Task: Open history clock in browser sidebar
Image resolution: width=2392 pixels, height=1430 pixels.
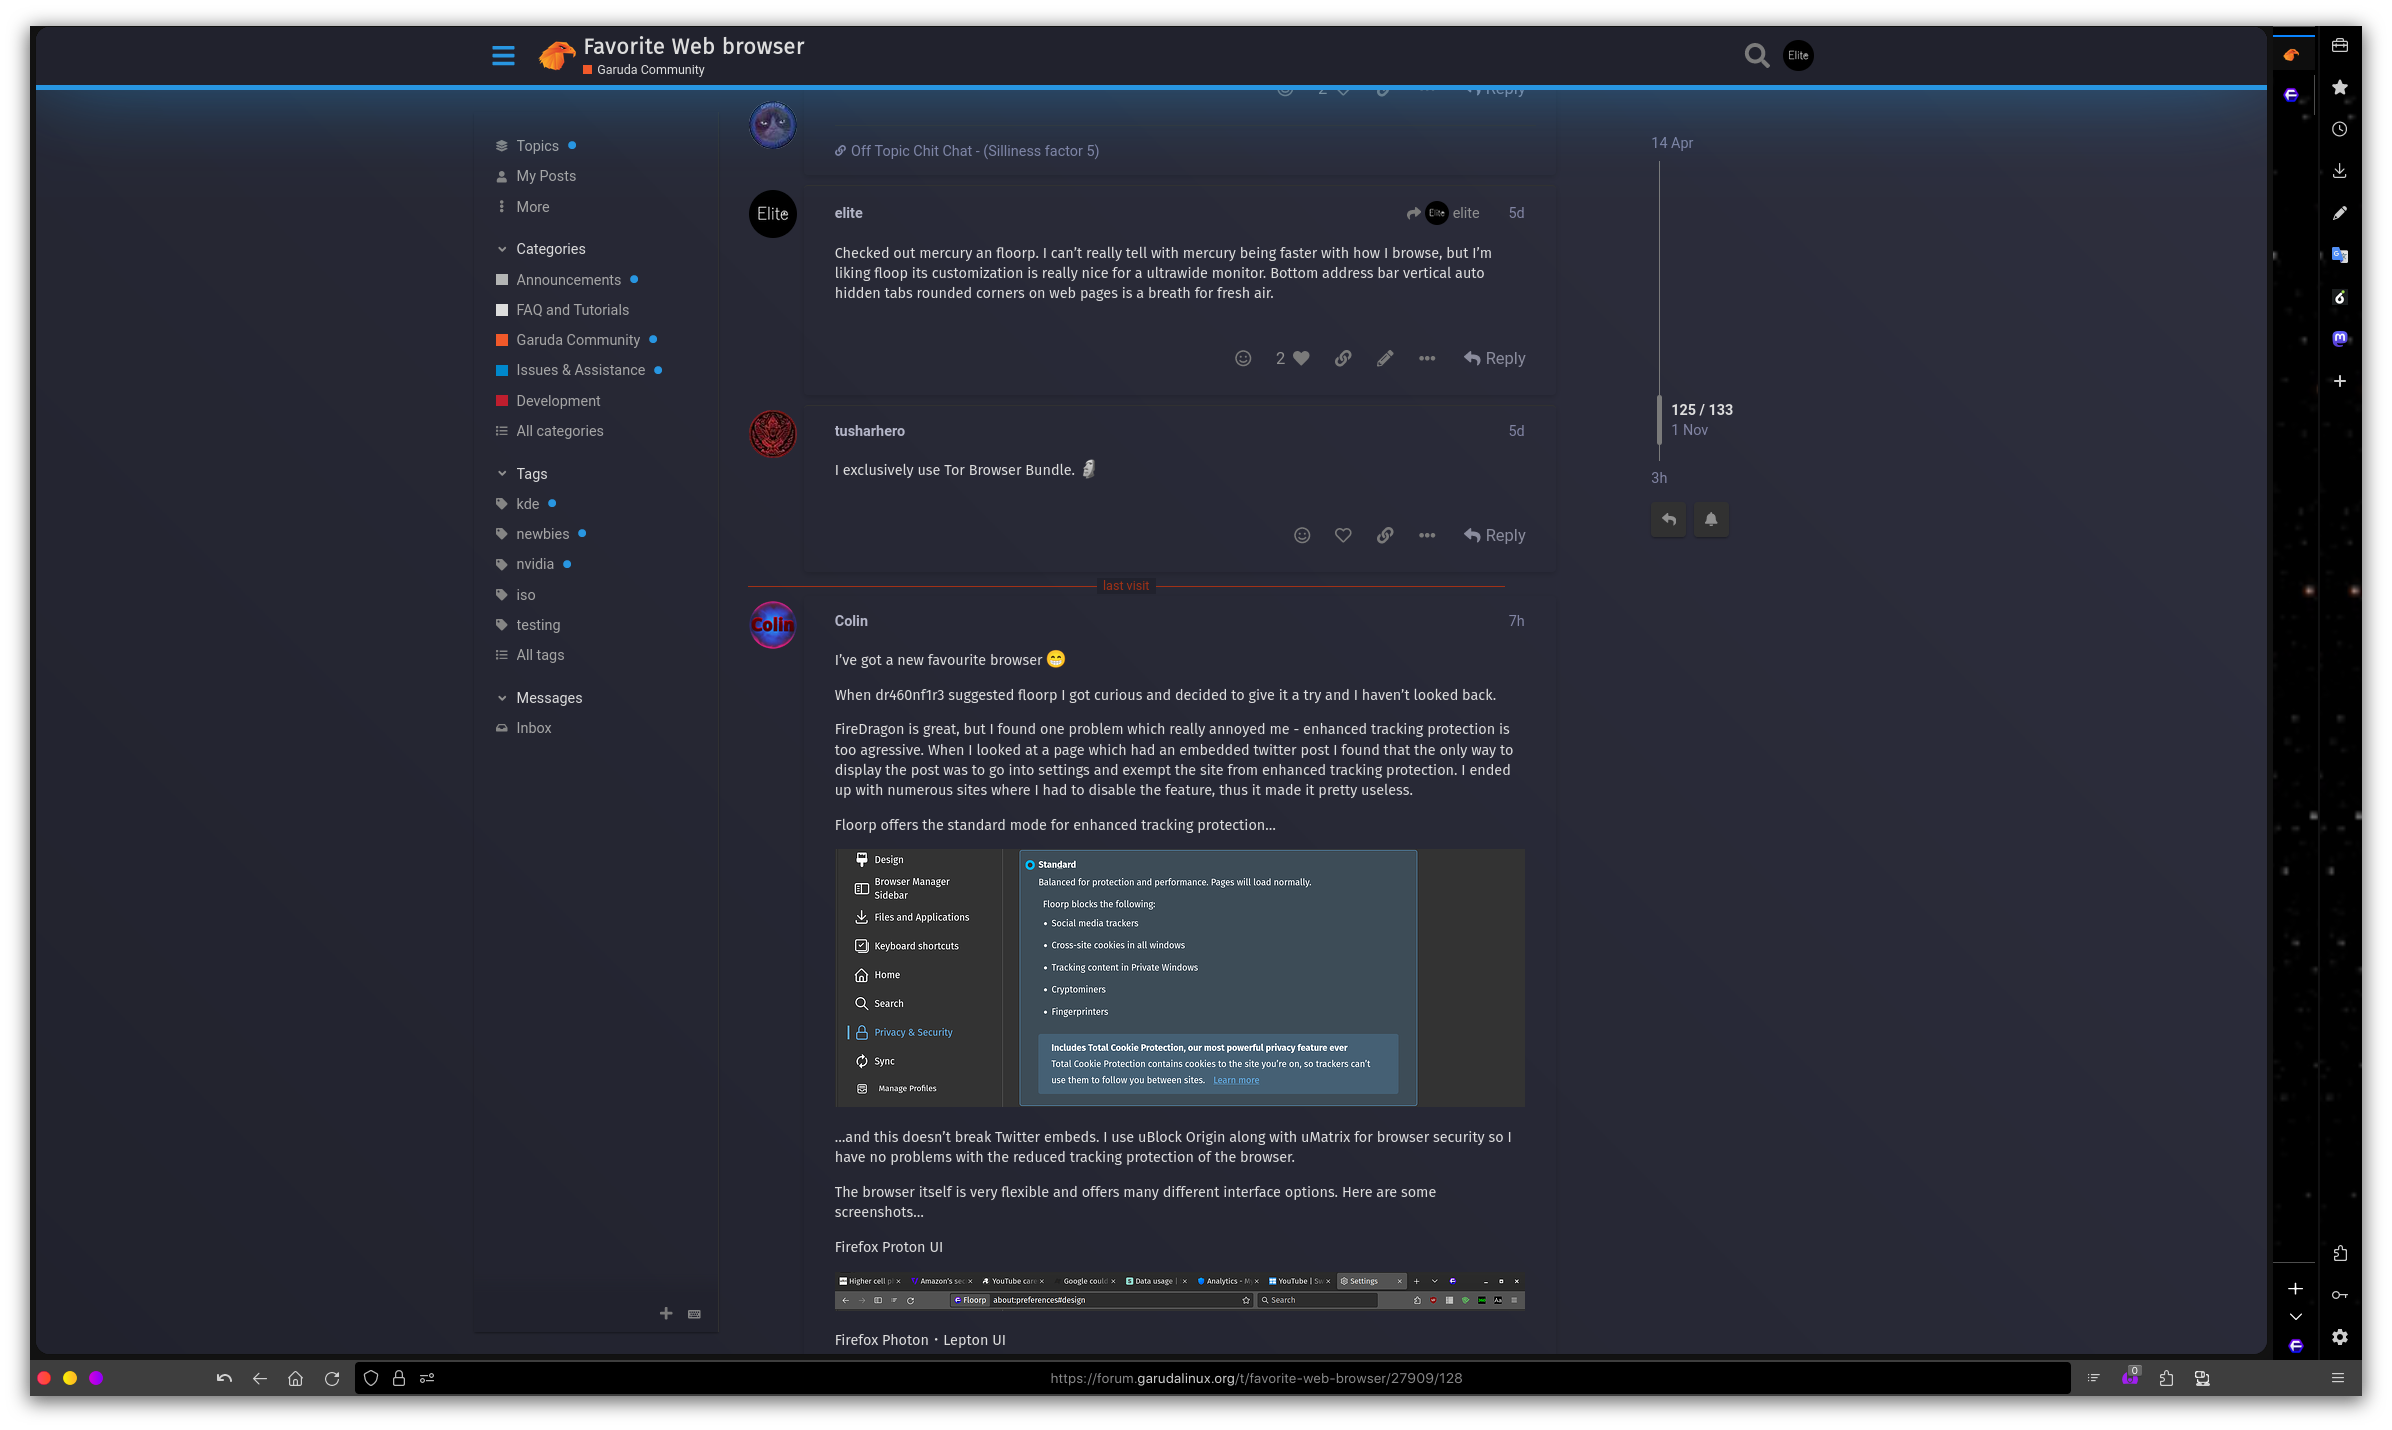Action: point(2340,130)
